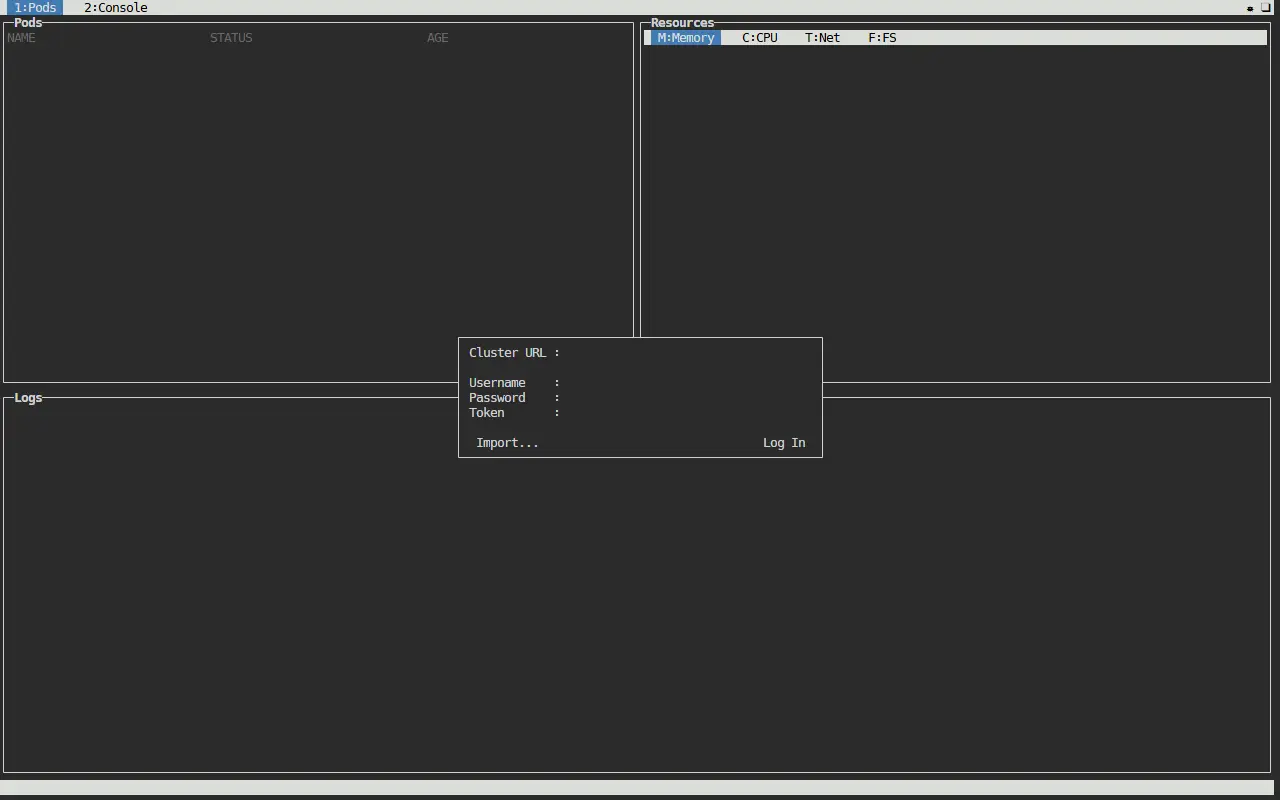Click the Log In button
Image resolution: width=1280 pixels, height=800 pixels.
coord(784,443)
